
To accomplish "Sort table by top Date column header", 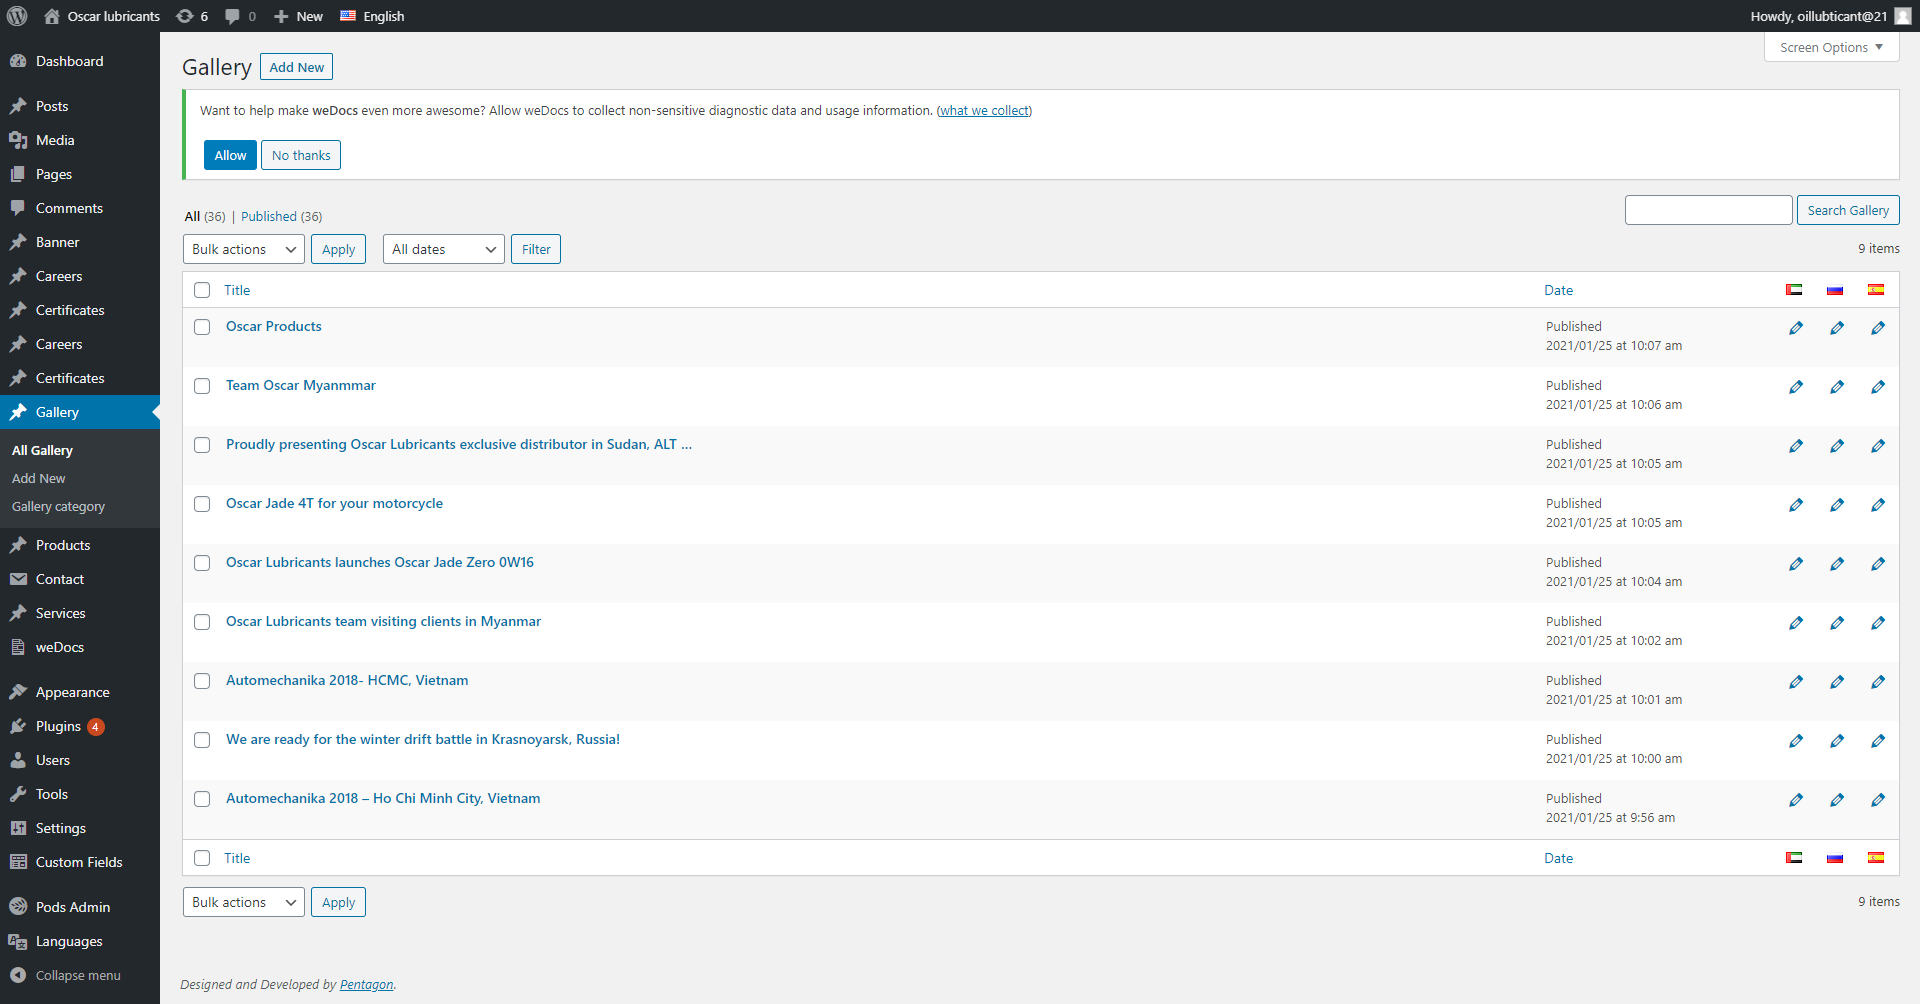I will coord(1558,290).
